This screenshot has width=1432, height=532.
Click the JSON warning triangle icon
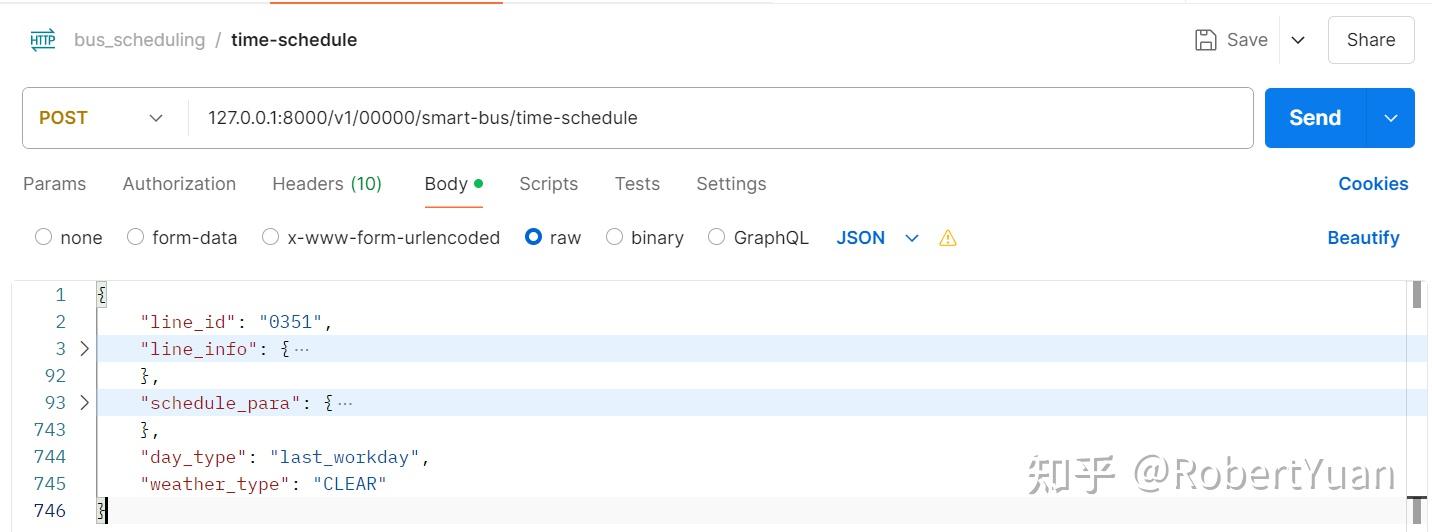click(x=948, y=238)
